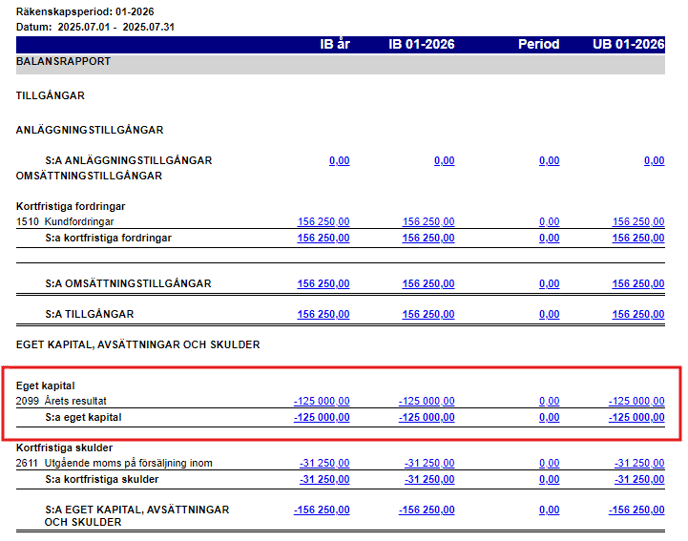Select the 'Eget kapital' section heading
688x541 pixels.
click(46, 386)
